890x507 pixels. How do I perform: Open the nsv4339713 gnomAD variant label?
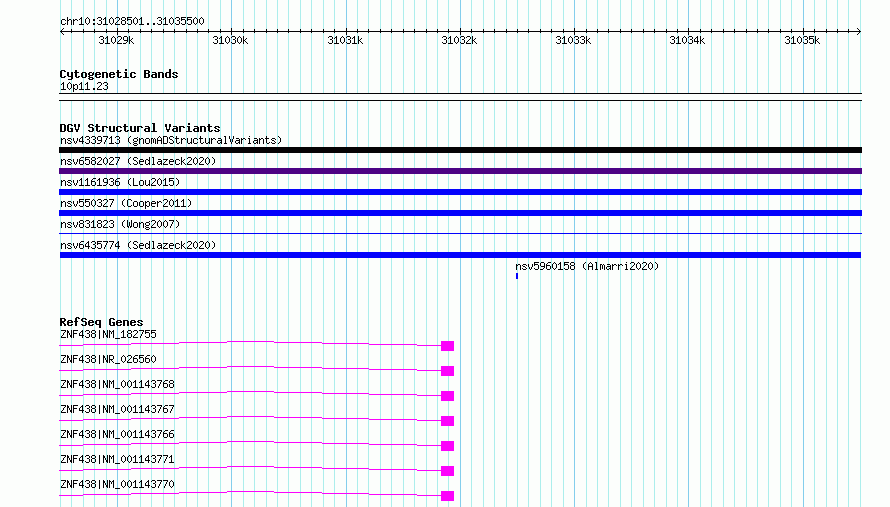[171, 140]
